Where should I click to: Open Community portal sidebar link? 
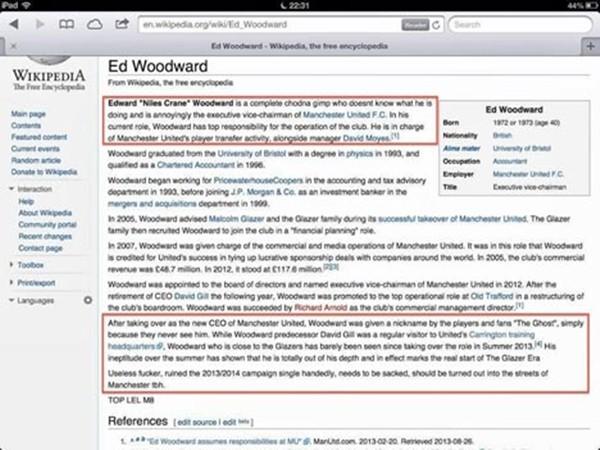coord(47,224)
